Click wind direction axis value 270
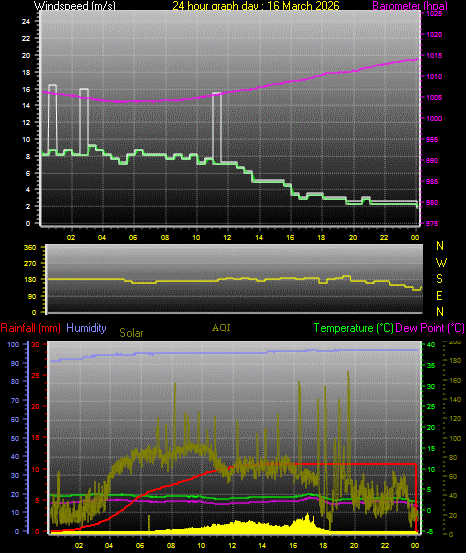The height and width of the screenshot is (553, 466). (x=30, y=263)
